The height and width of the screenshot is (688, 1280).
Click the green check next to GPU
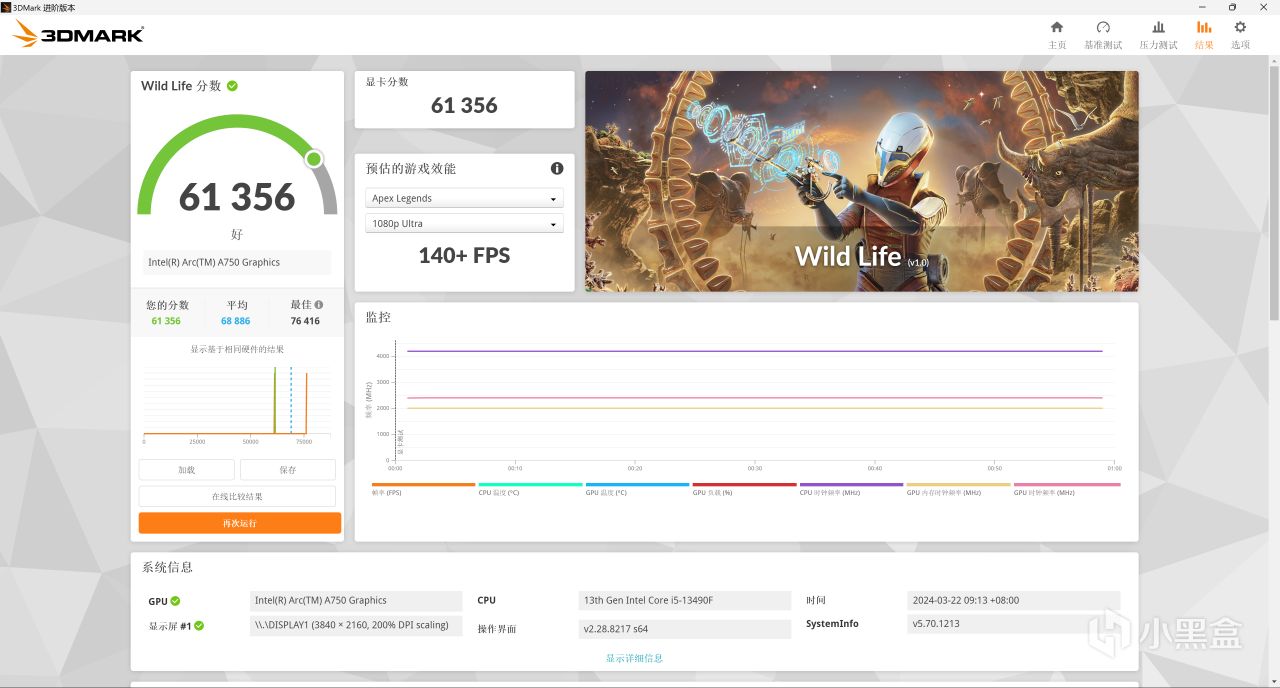pos(175,601)
